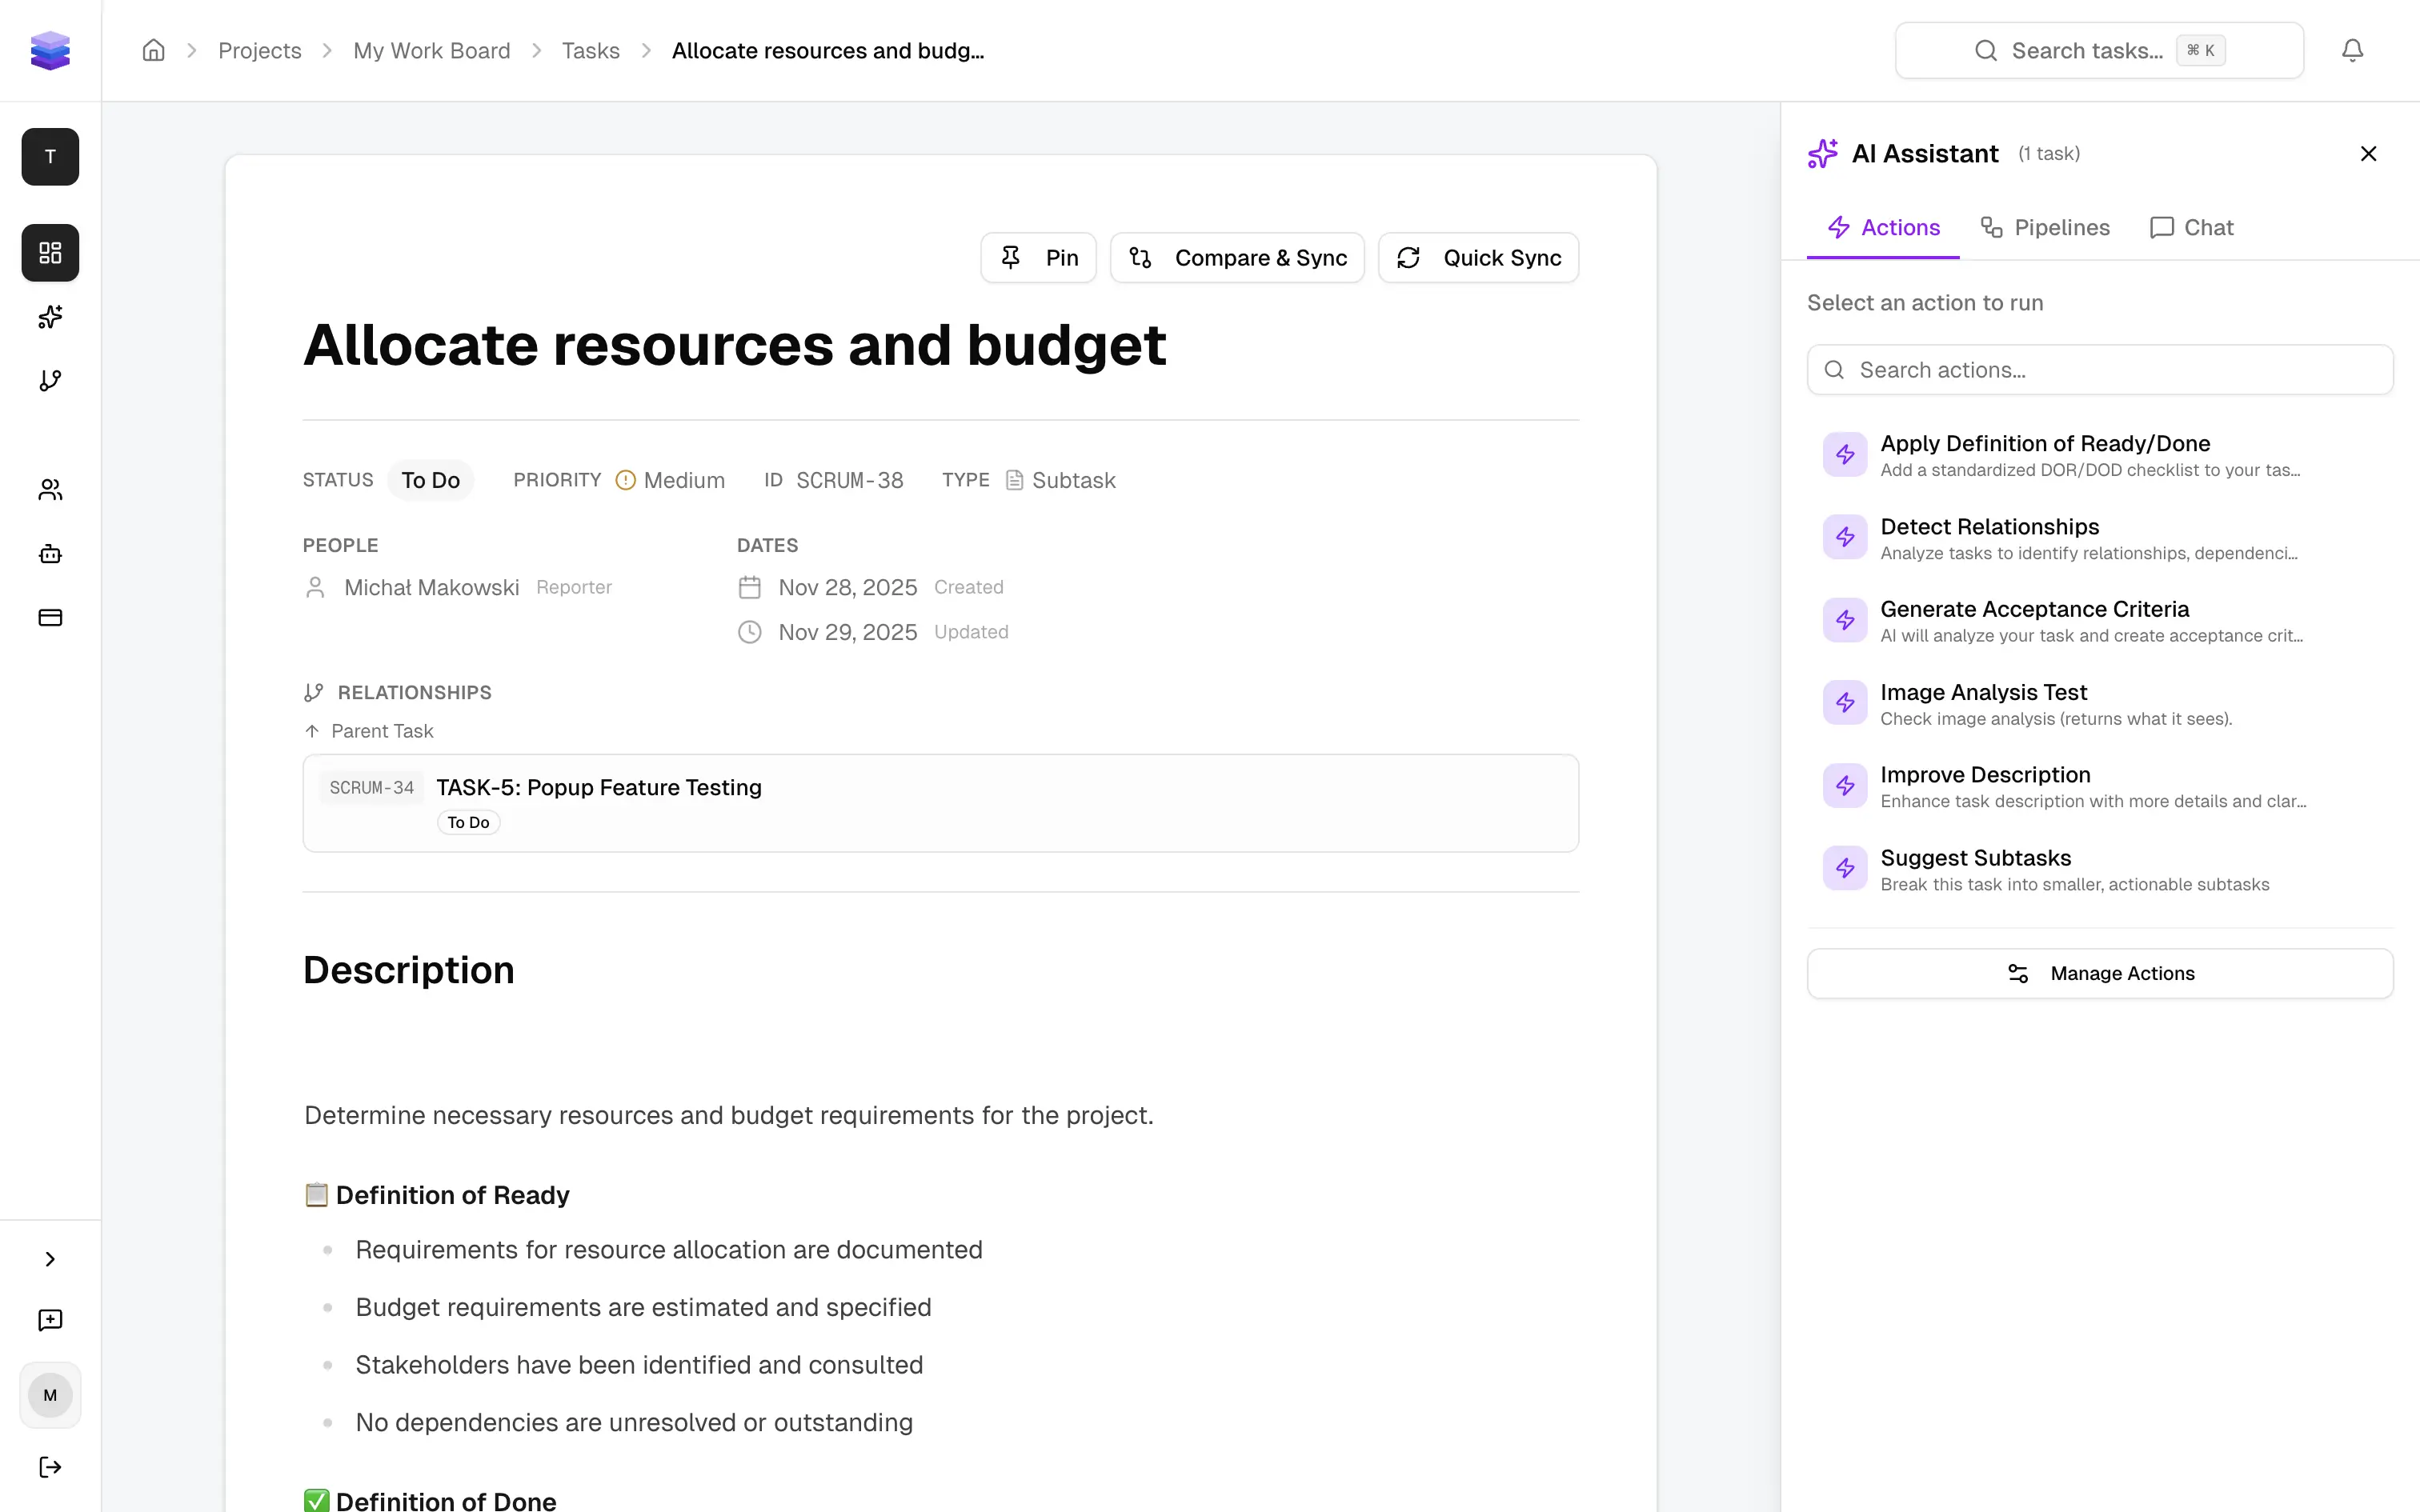The width and height of the screenshot is (2420, 1512).
Task: Open the feedback comment icon in sidebar
Action: (49, 1320)
